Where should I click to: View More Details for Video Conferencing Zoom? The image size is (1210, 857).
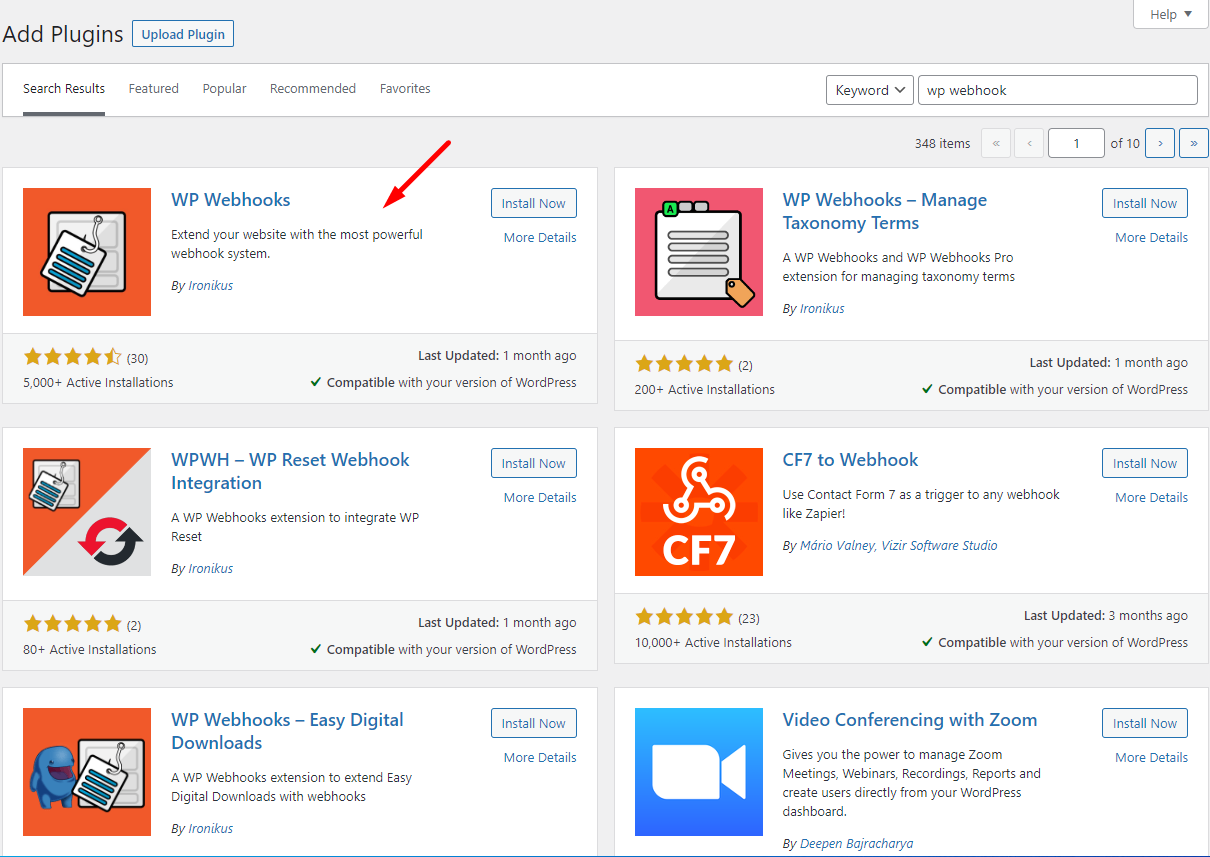pos(1152,758)
